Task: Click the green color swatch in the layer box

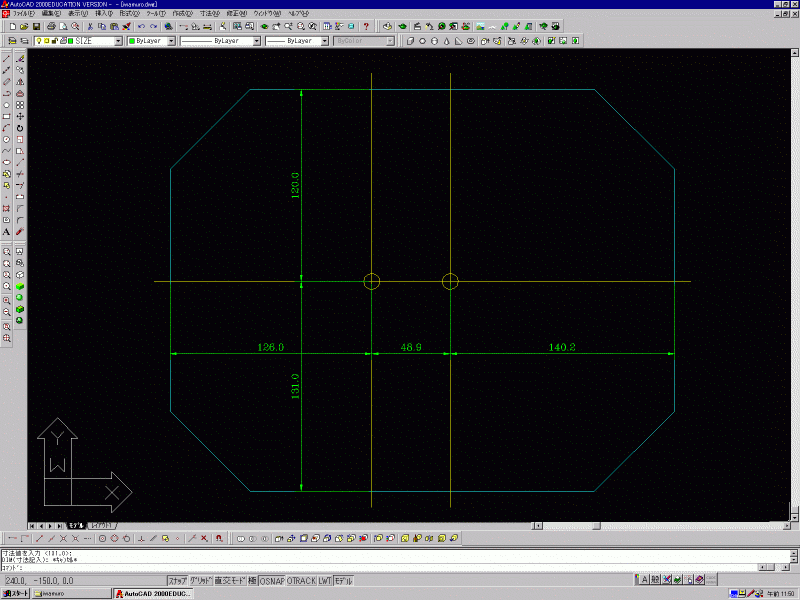Action: coord(71,42)
